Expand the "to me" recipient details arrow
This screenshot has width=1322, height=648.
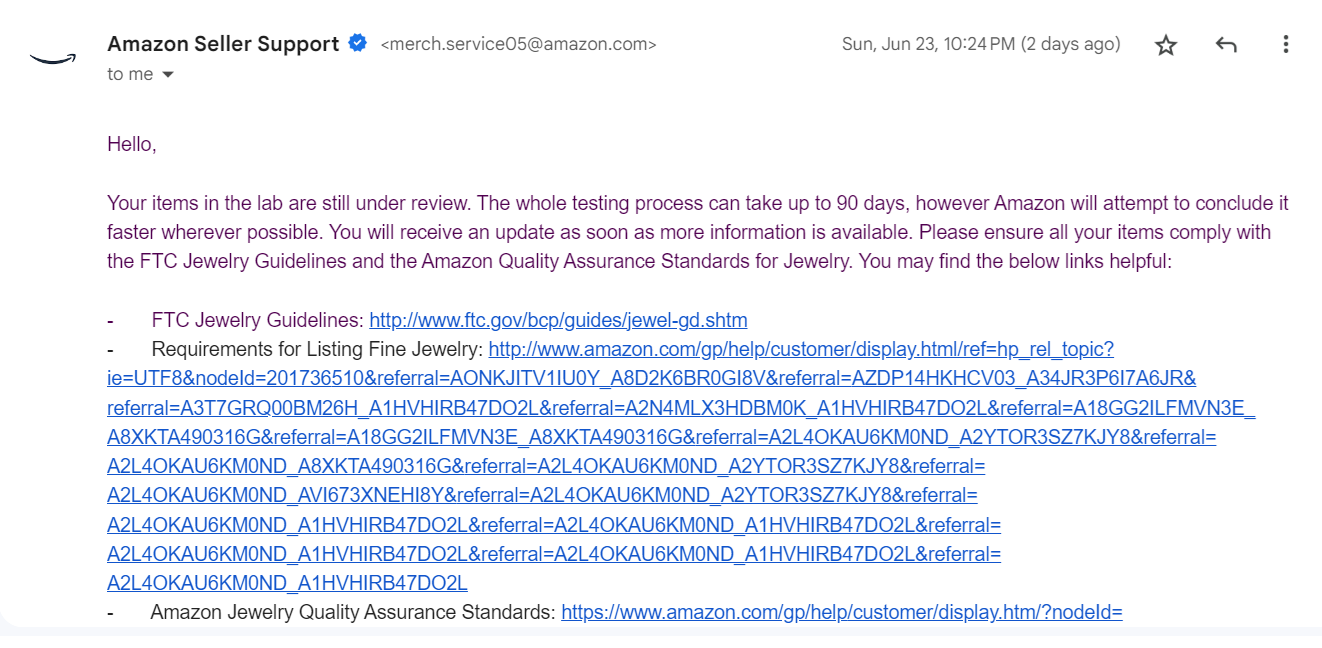[x=167, y=75]
